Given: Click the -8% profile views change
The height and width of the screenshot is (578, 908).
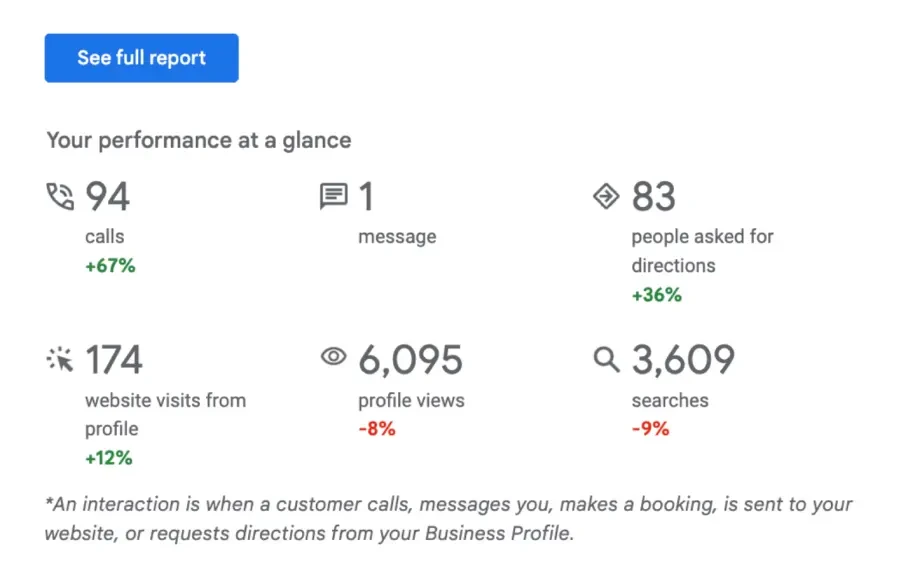Looking at the screenshot, I should [377, 429].
